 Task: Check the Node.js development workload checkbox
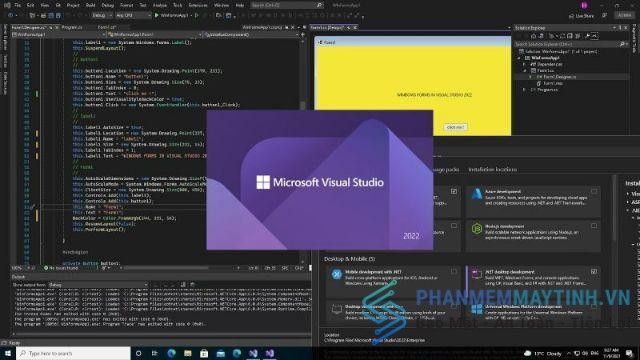point(594,226)
